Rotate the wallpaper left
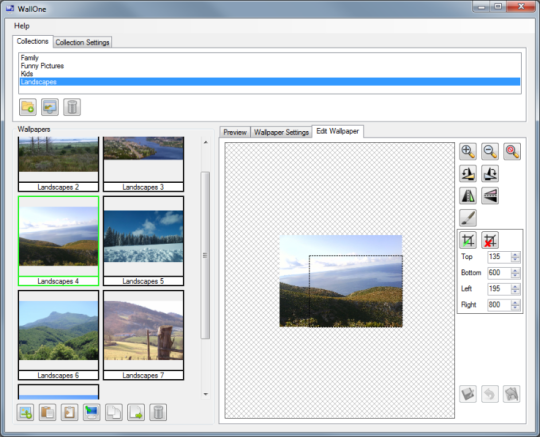540x437 pixels. click(468, 174)
